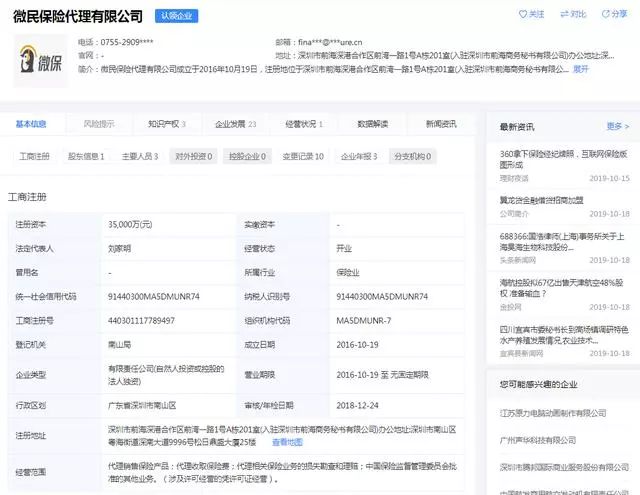Screen dimensions: 640x495
Task: Select the 分支机构 0 sub-tab
Action: pyautogui.click(x=413, y=156)
